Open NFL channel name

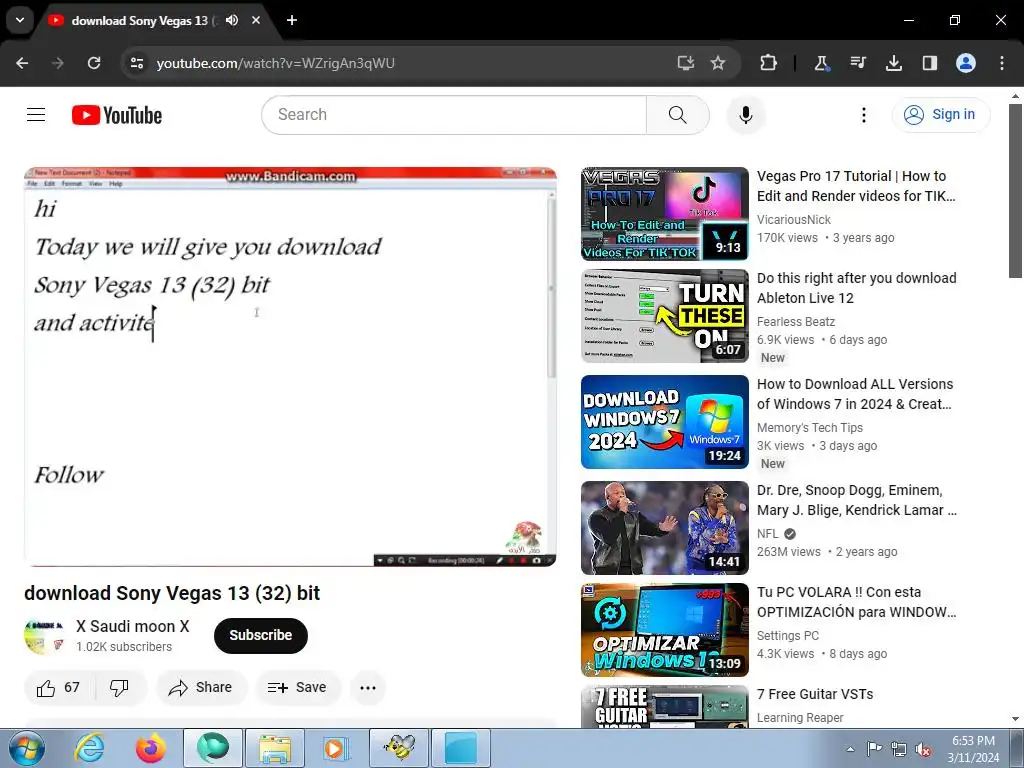(767, 534)
